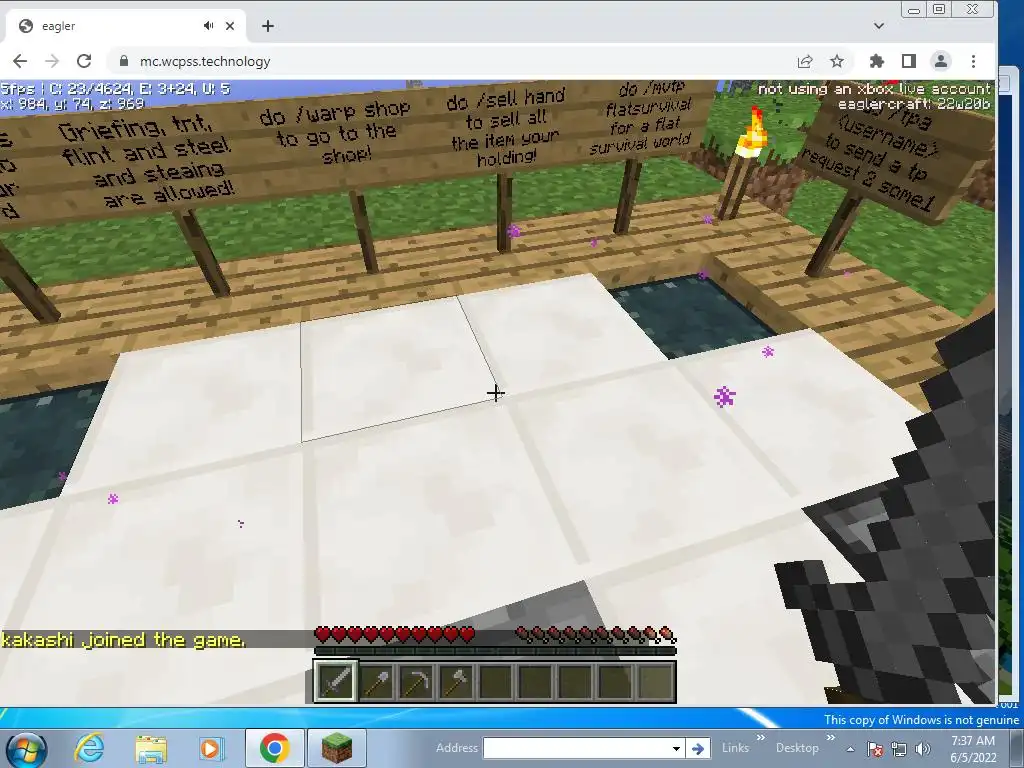
Task: Expand the Desktop toolbar chevron
Action: point(831,738)
